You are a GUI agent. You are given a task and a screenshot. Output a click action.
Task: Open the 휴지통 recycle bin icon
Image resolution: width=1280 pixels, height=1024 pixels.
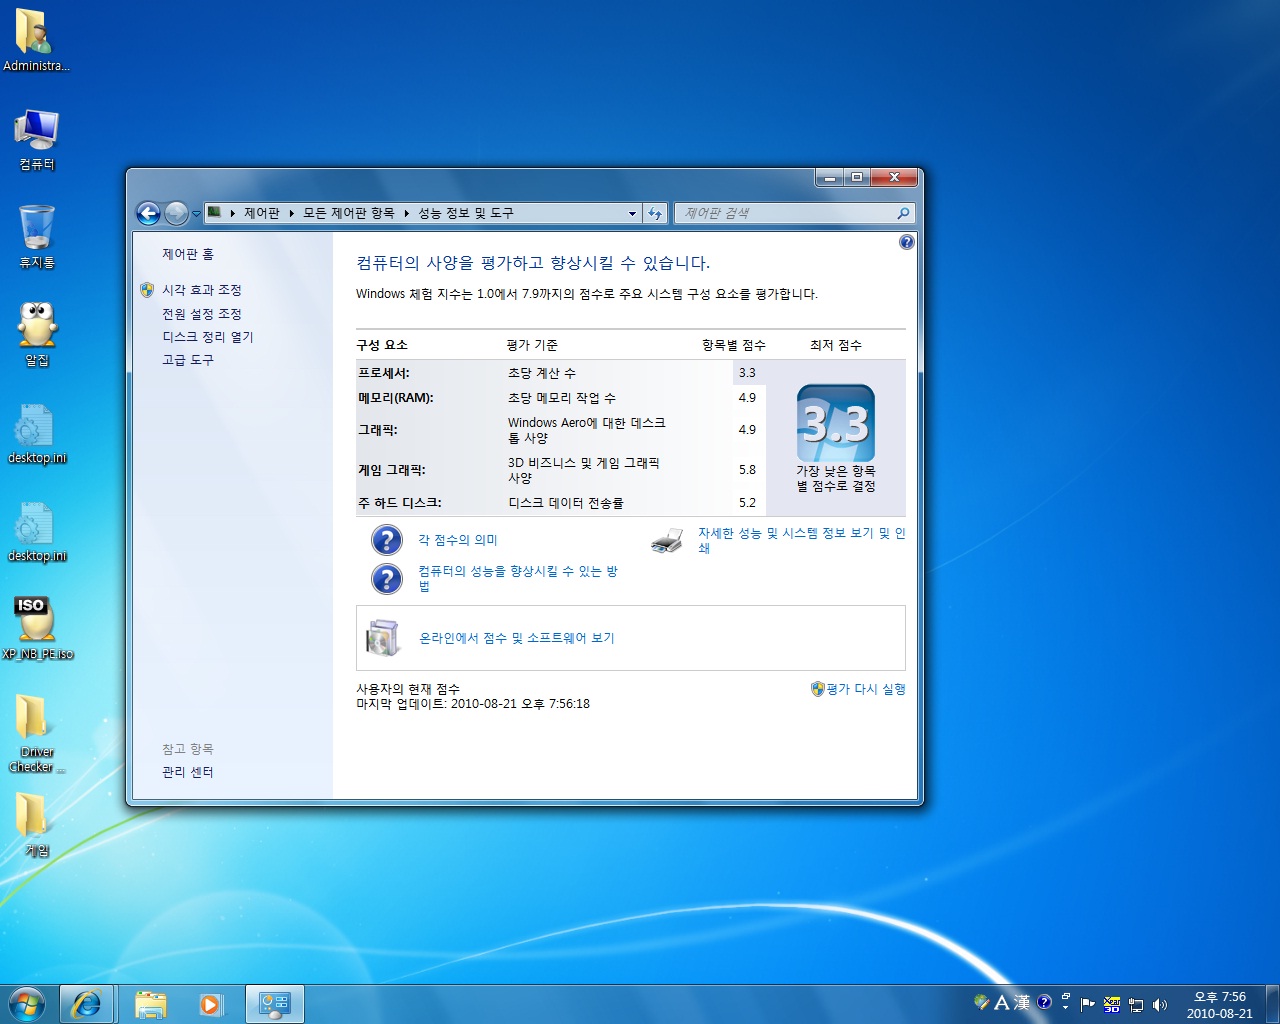(37, 237)
